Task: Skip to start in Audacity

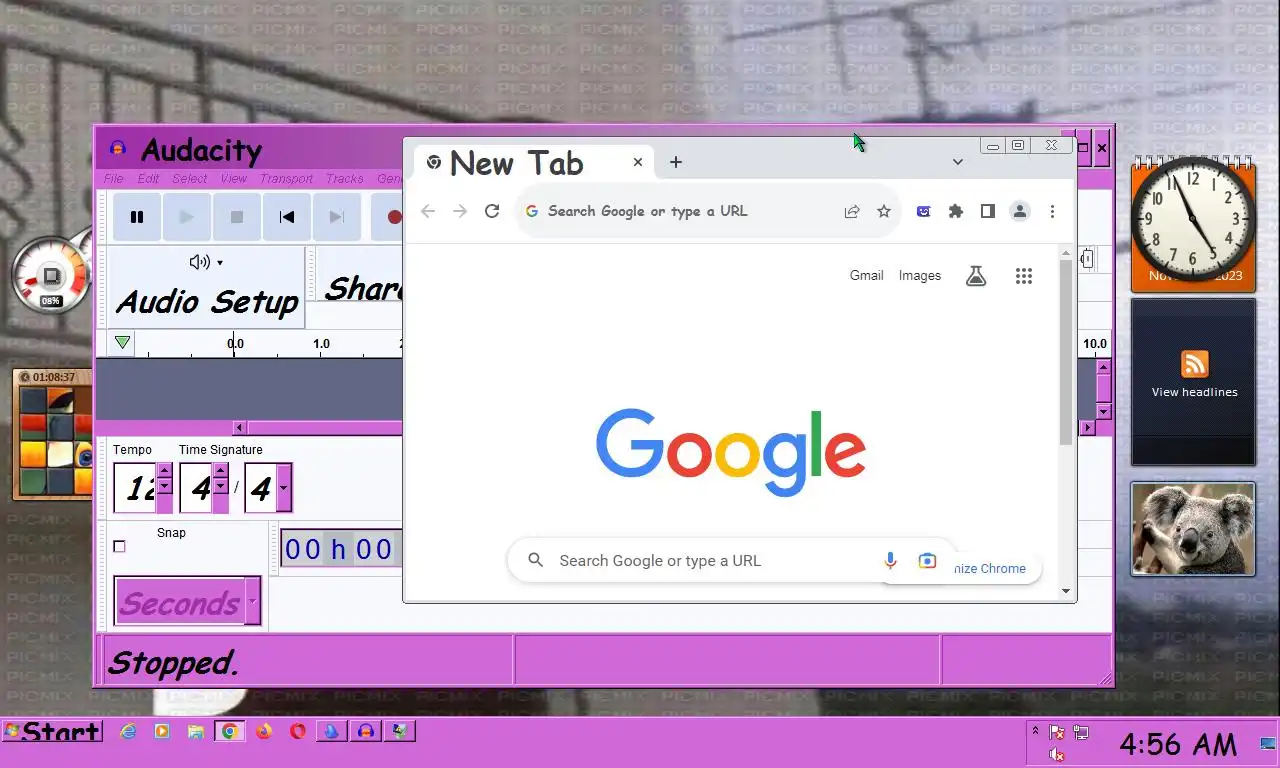Action: (x=287, y=217)
